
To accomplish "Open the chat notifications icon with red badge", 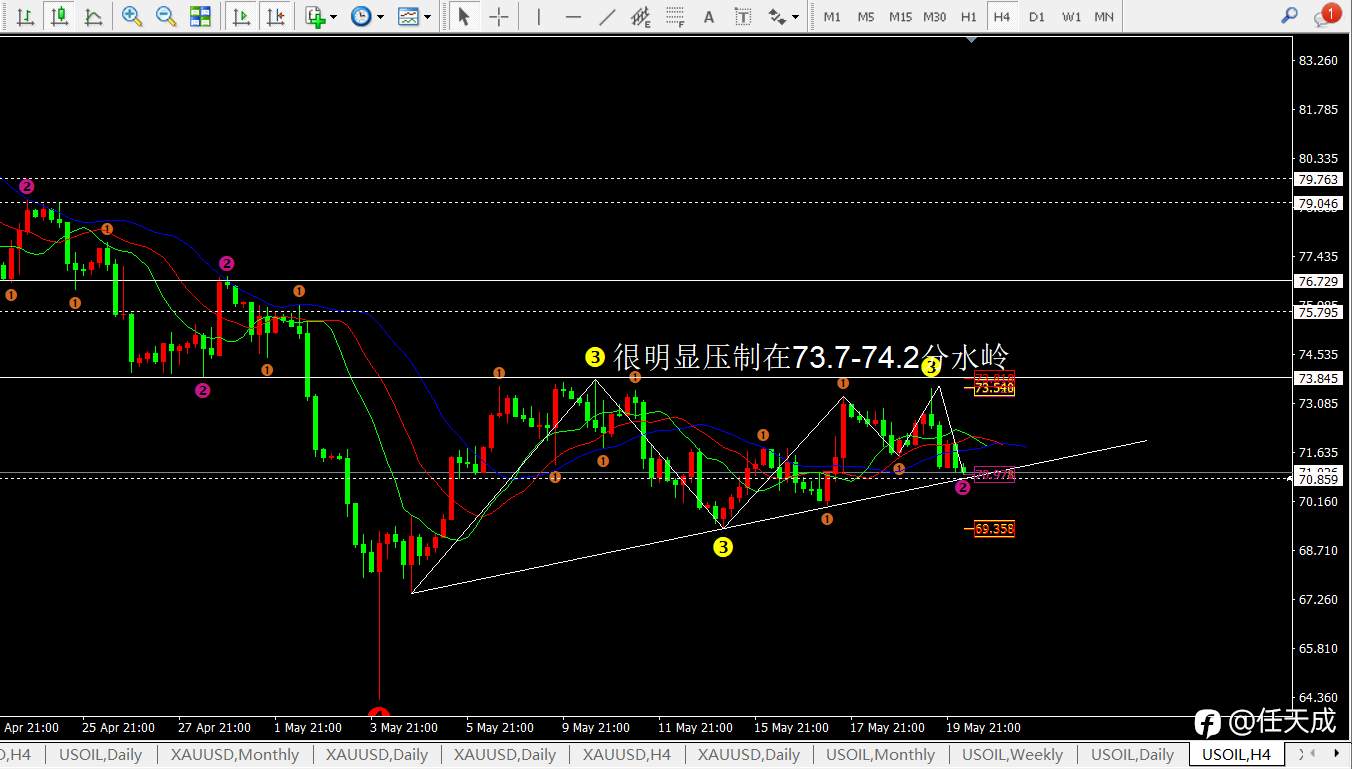I will [x=1326, y=16].
